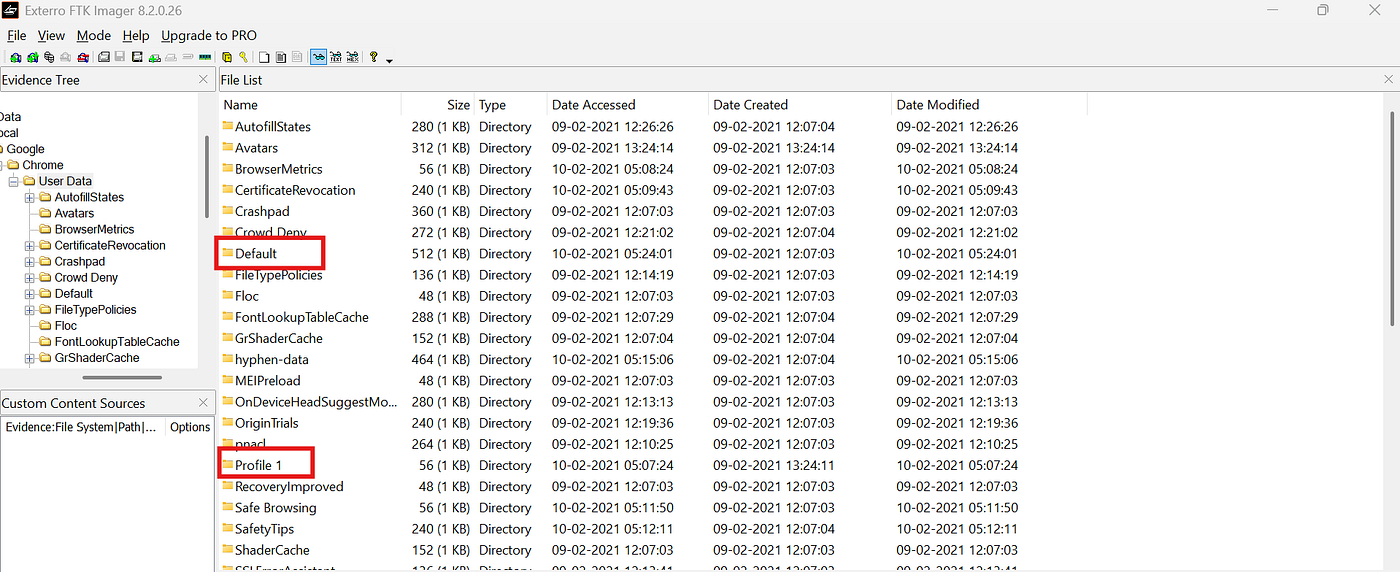The height and width of the screenshot is (572, 1400).
Task: Close the File List panel
Action: (x=1389, y=80)
